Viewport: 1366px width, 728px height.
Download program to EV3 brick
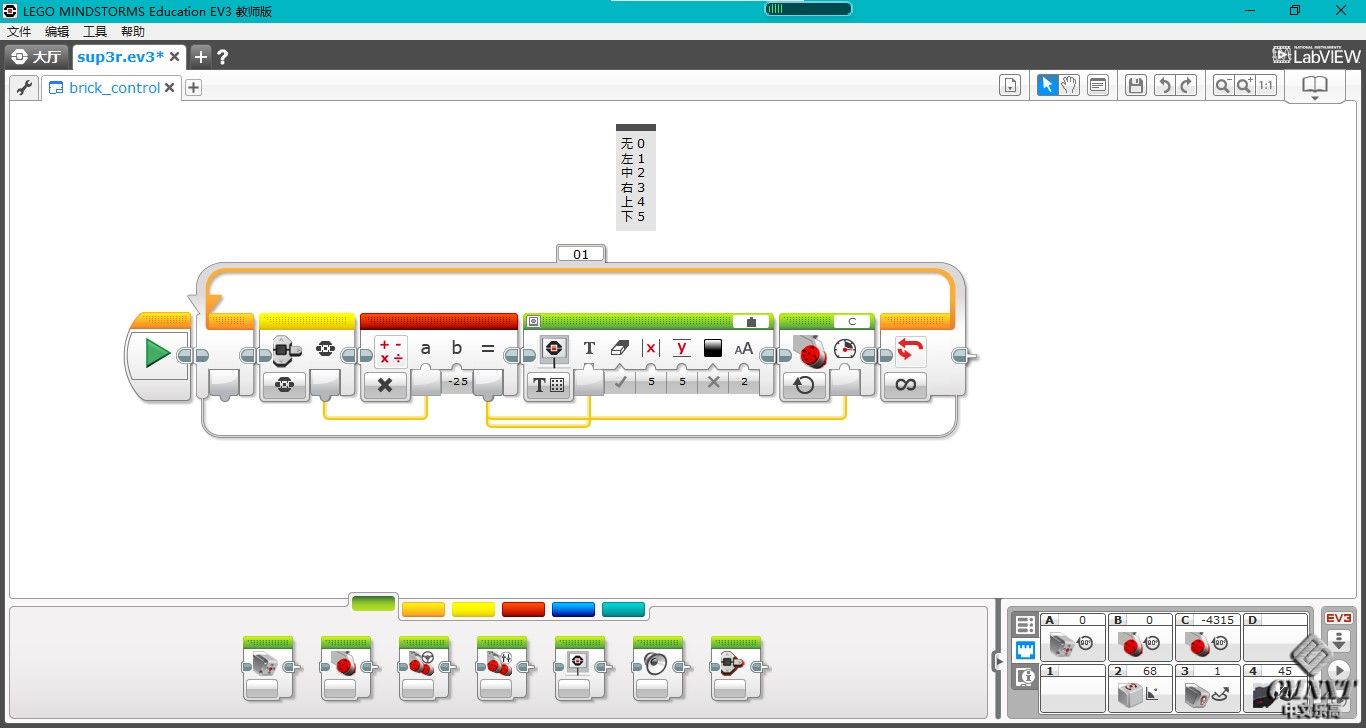(x=1338, y=640)
